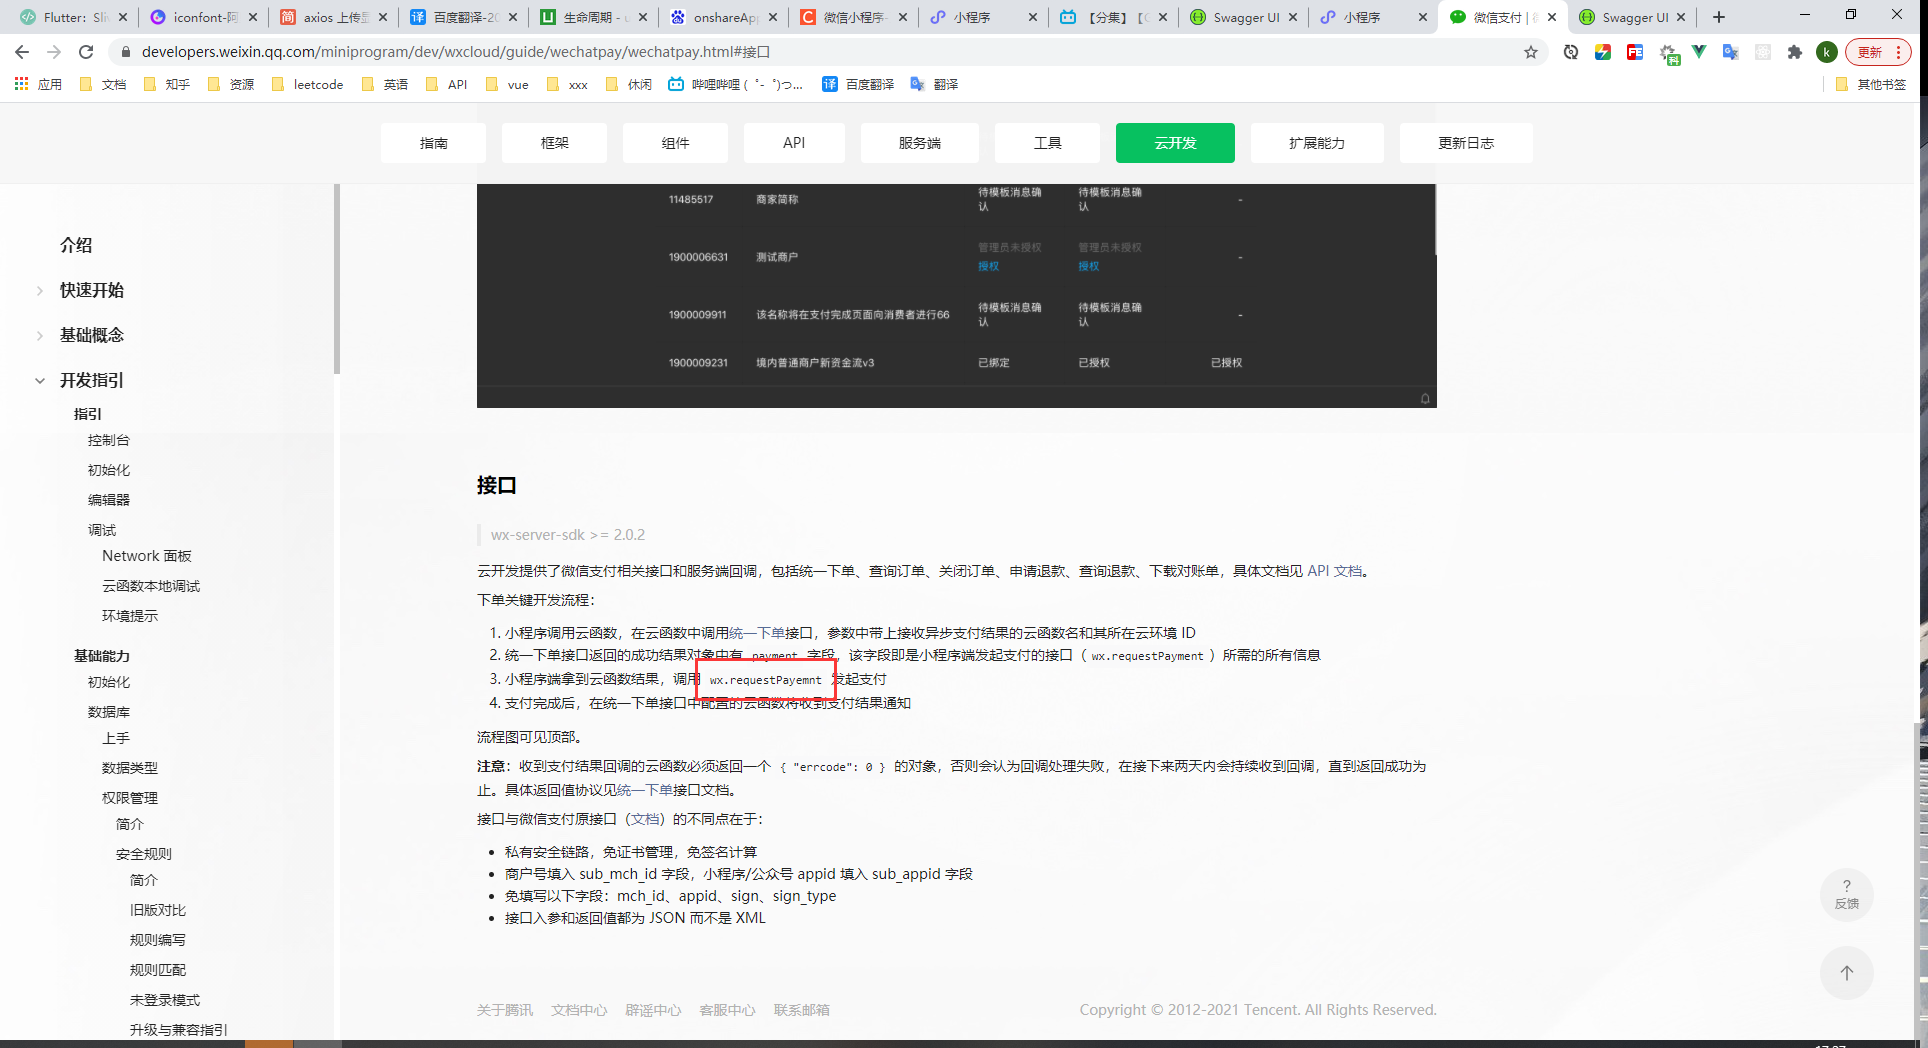This screenshot has height=1048, width=1928.
Task: Select the 工具 navigation tab
Action: (1047, 143)
